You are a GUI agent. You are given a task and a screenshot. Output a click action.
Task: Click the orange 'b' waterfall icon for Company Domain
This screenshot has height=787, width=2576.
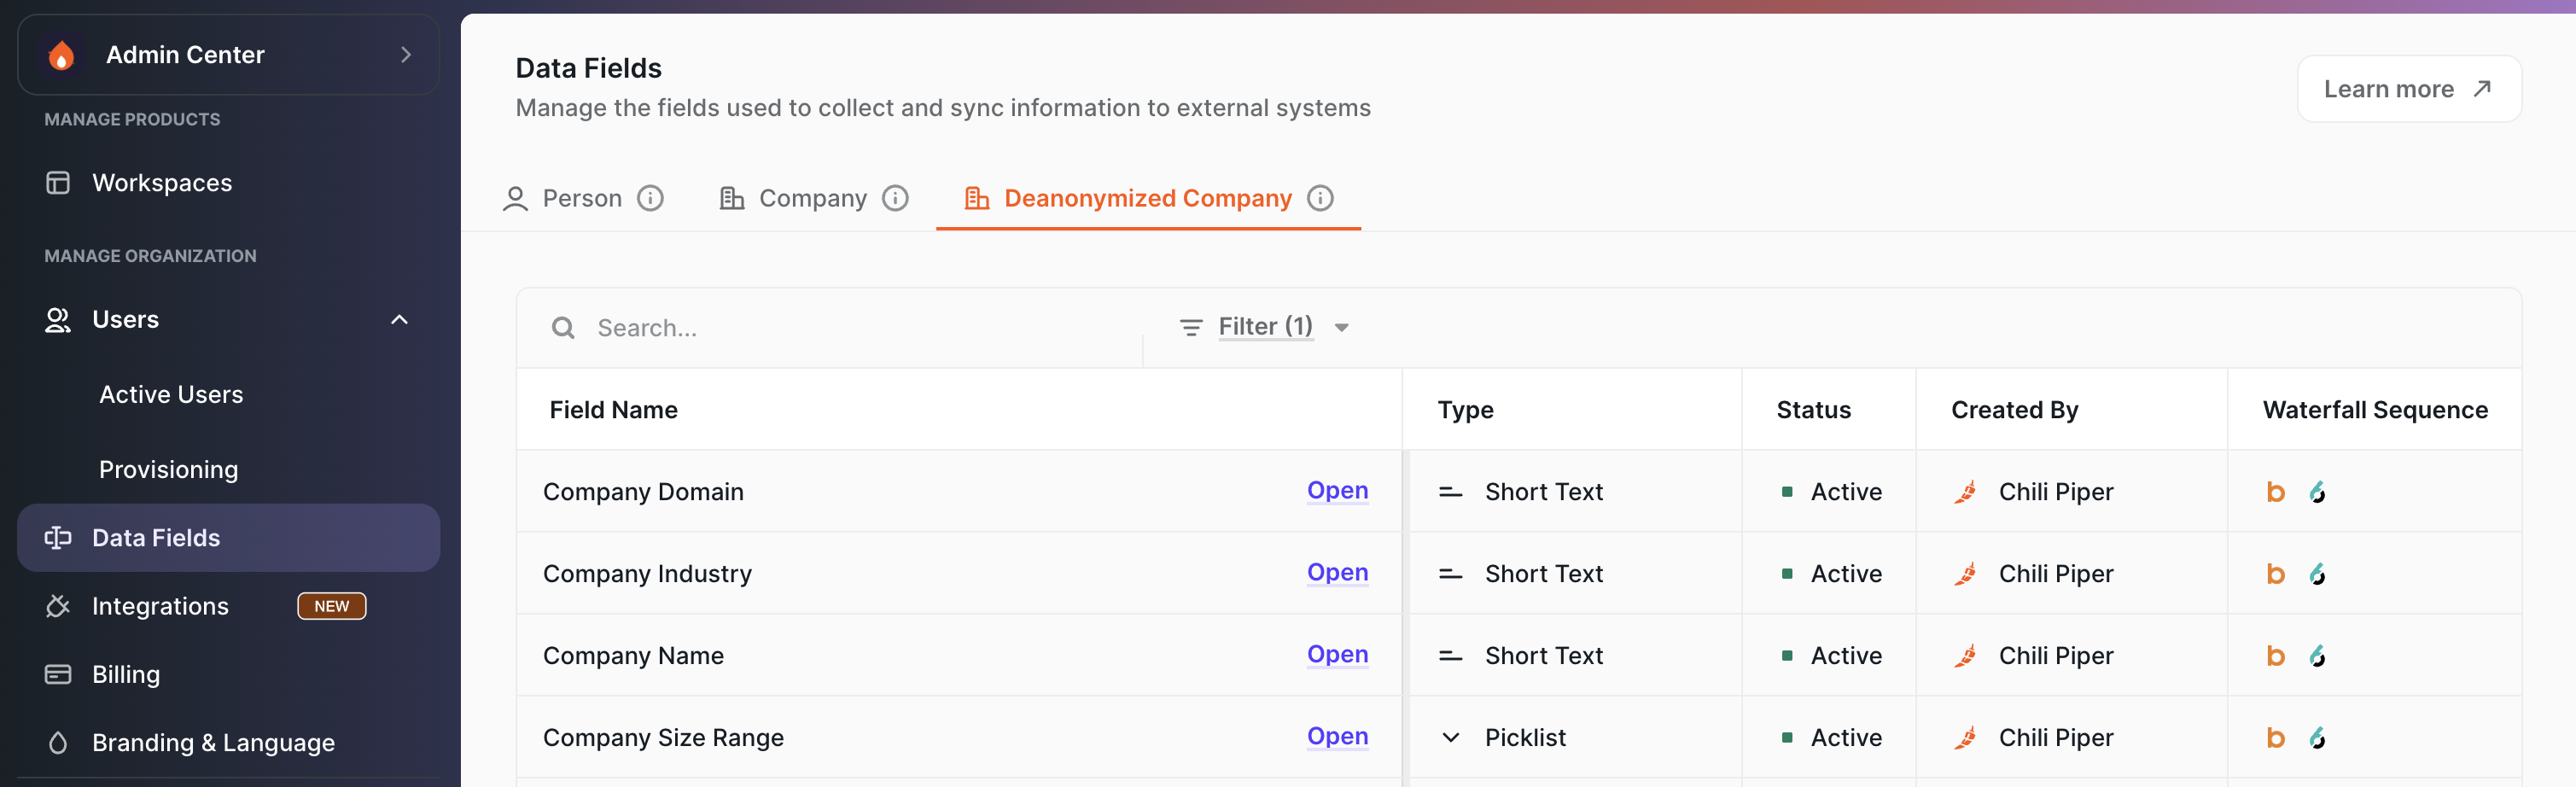tap(2275, 492)
